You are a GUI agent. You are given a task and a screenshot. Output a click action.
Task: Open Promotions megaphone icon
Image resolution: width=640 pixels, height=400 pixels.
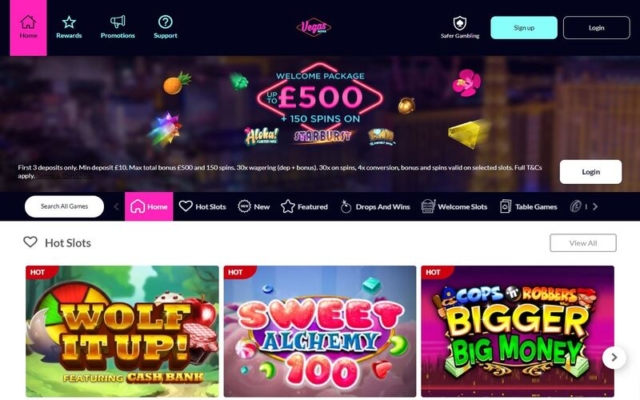[118, 22]
